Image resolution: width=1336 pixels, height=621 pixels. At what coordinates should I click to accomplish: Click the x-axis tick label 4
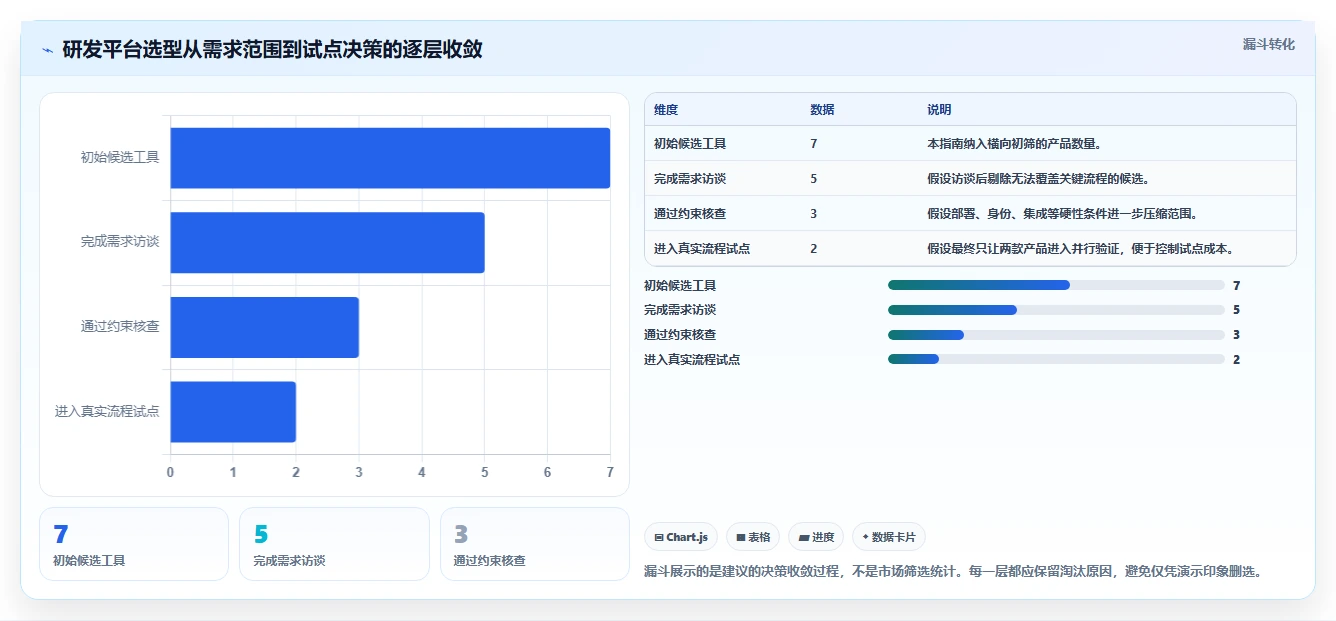click(422, 472)
